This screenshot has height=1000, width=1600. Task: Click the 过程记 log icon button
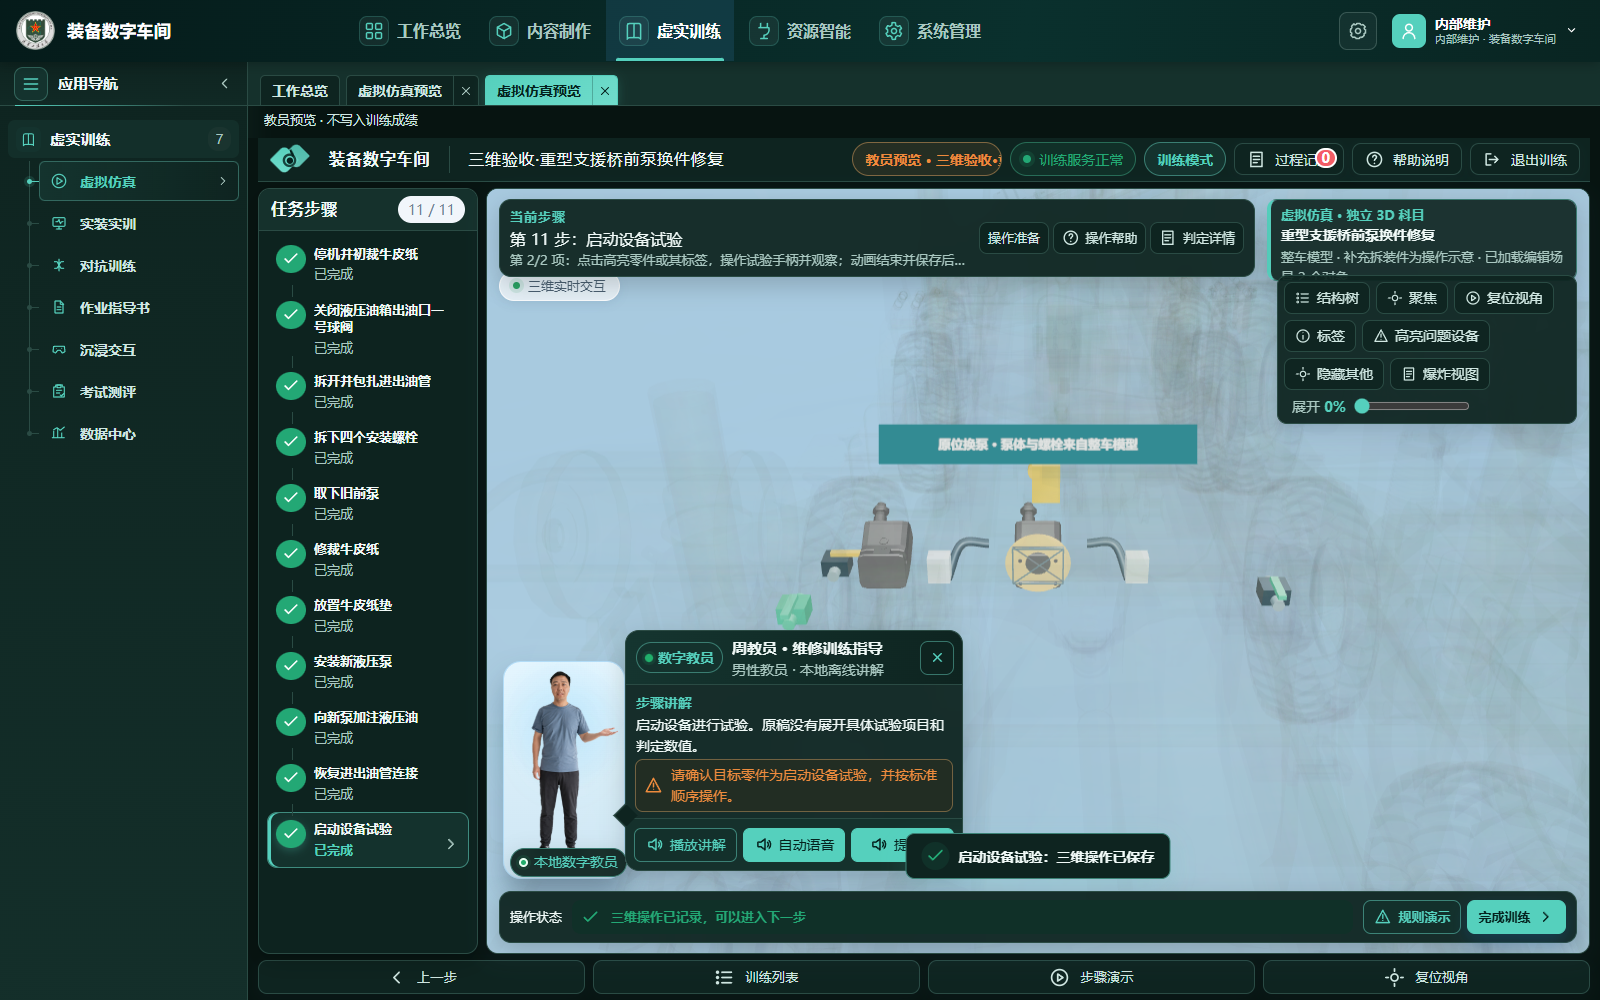click(x=1288, y=160)
